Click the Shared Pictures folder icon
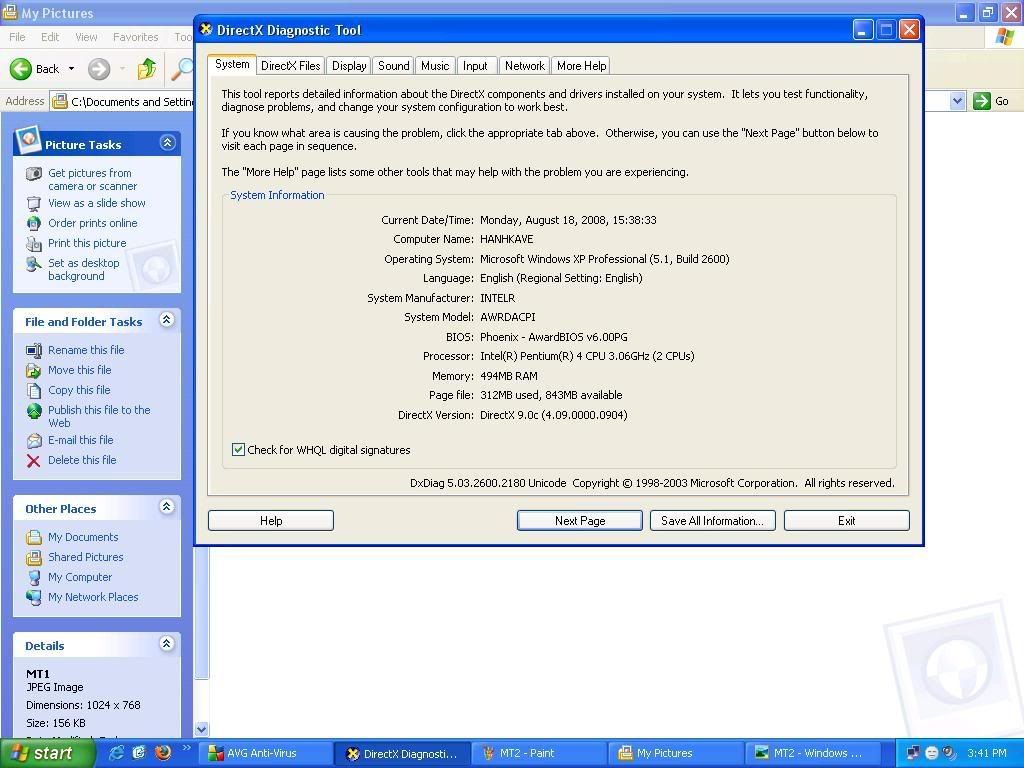The height and width of the screenshot is (768, 1024). point(34,558)
